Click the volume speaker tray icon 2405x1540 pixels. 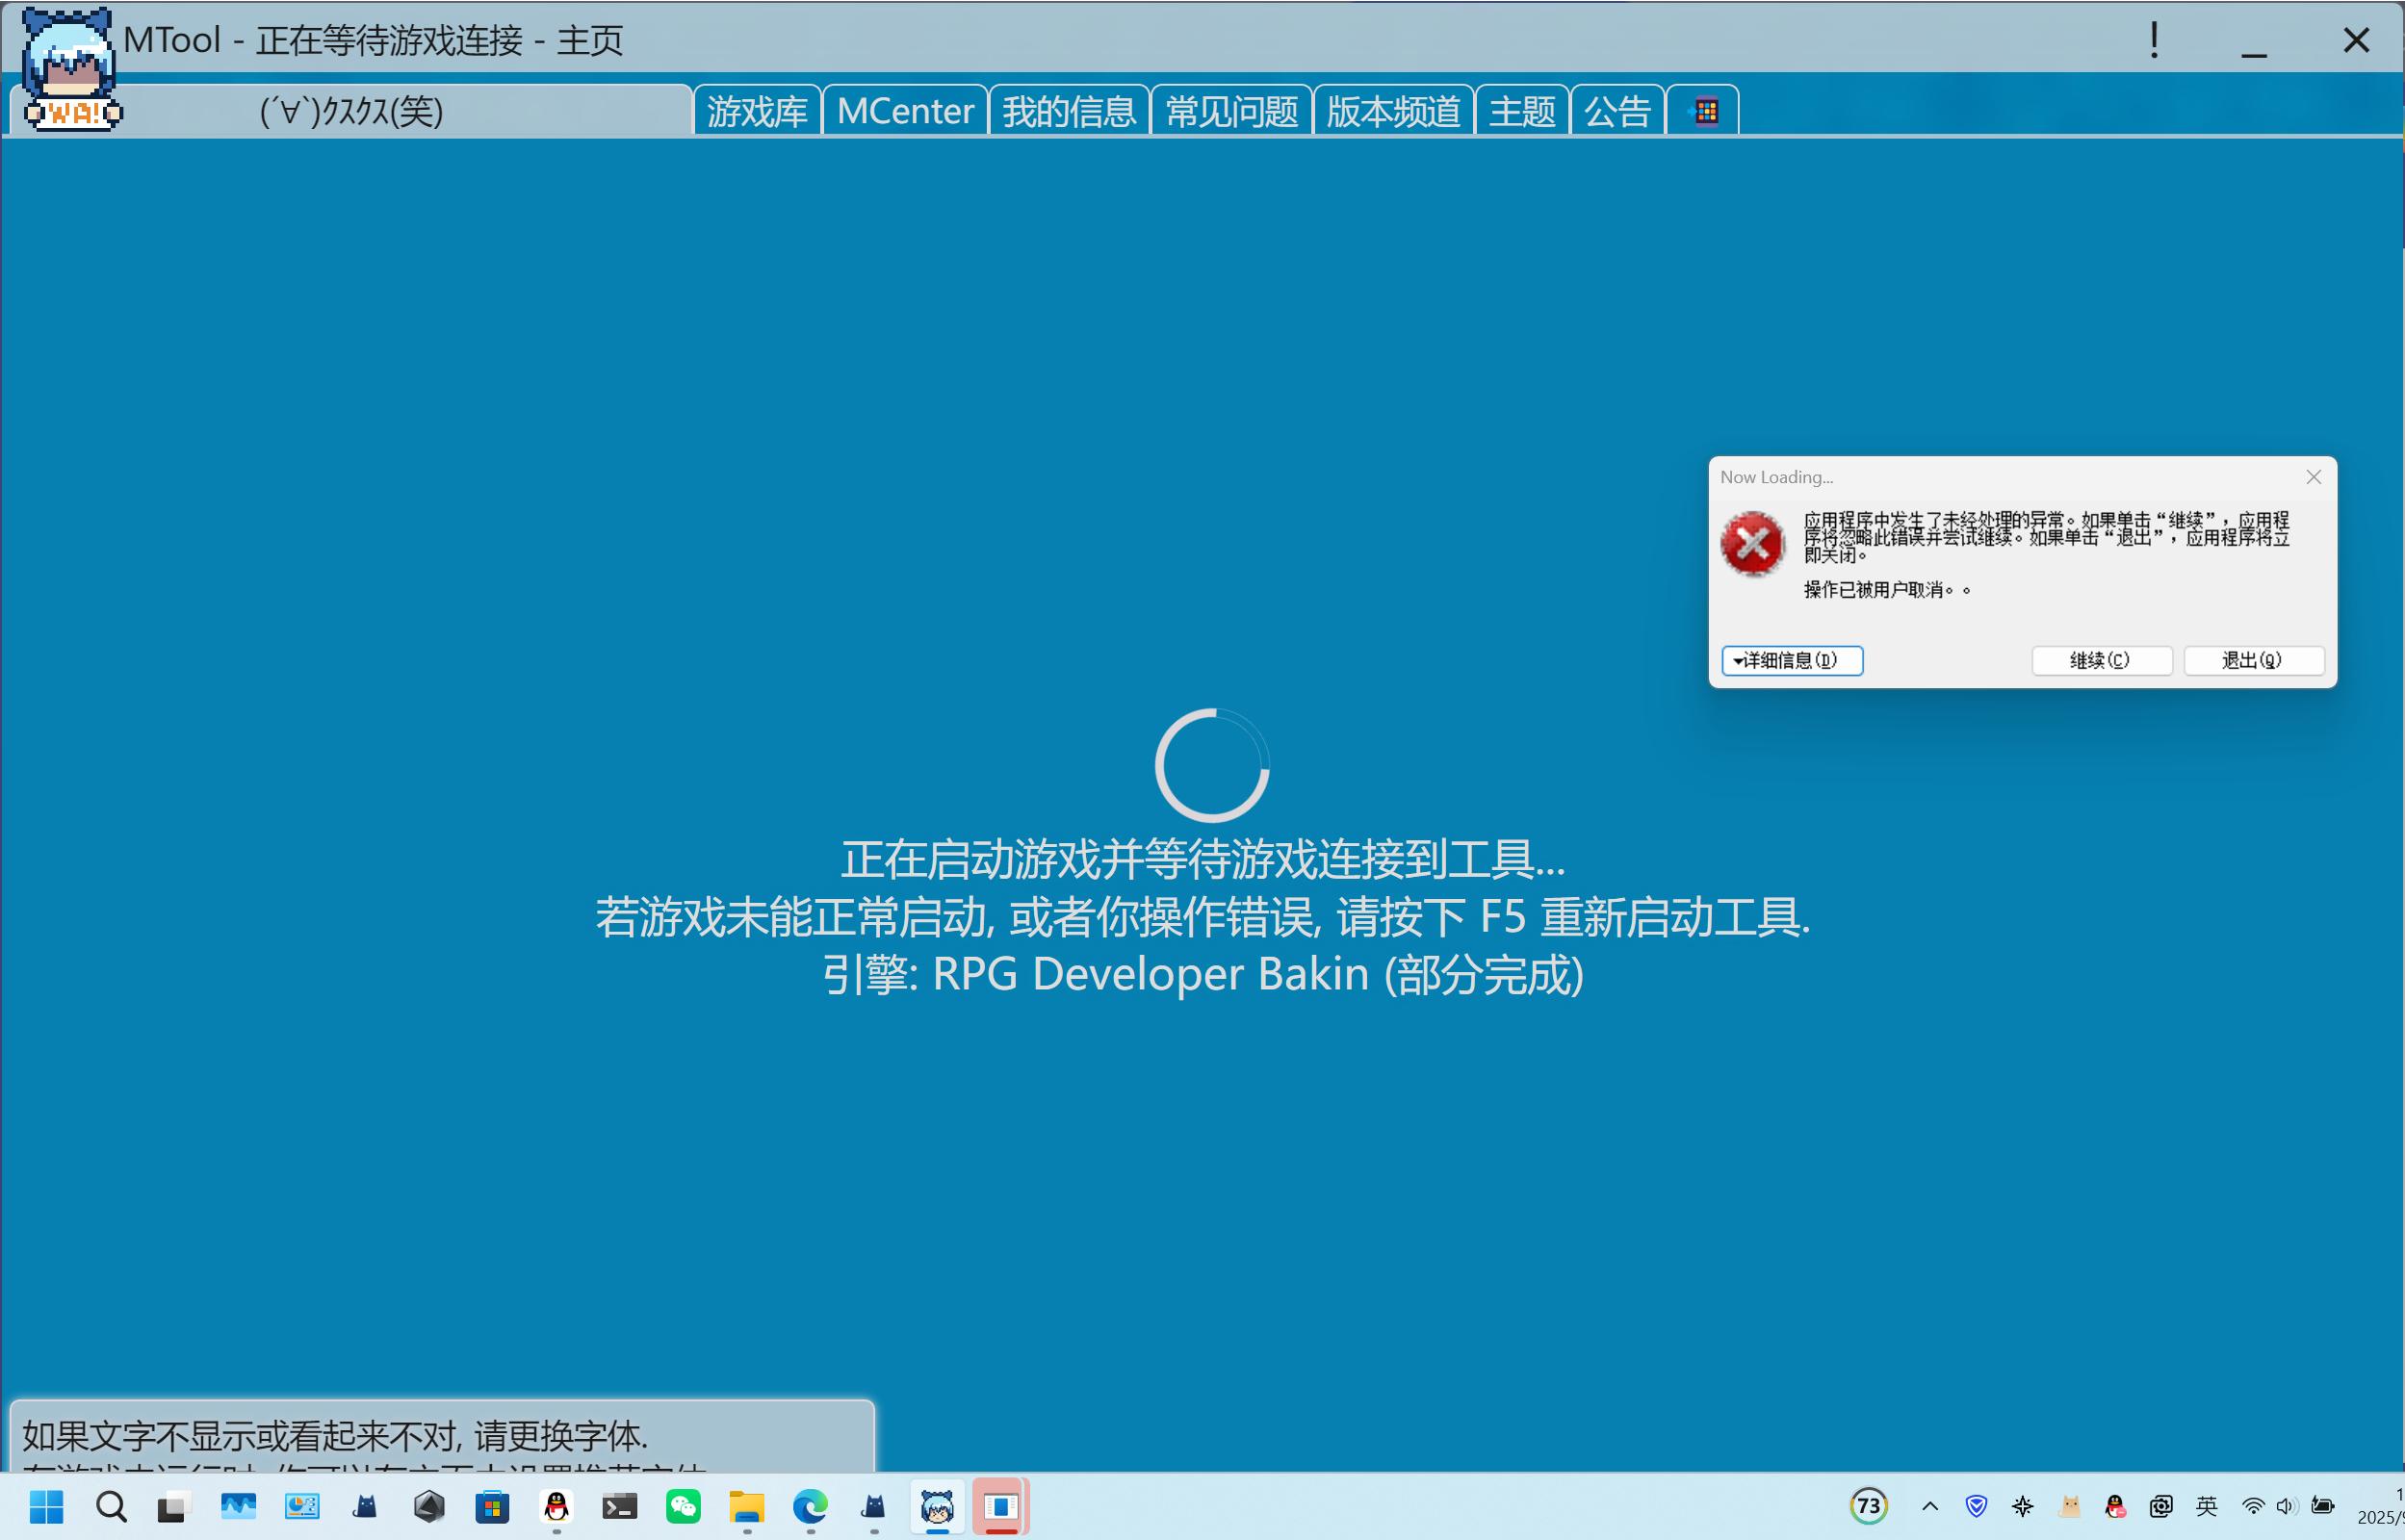click(2285, 1506)
